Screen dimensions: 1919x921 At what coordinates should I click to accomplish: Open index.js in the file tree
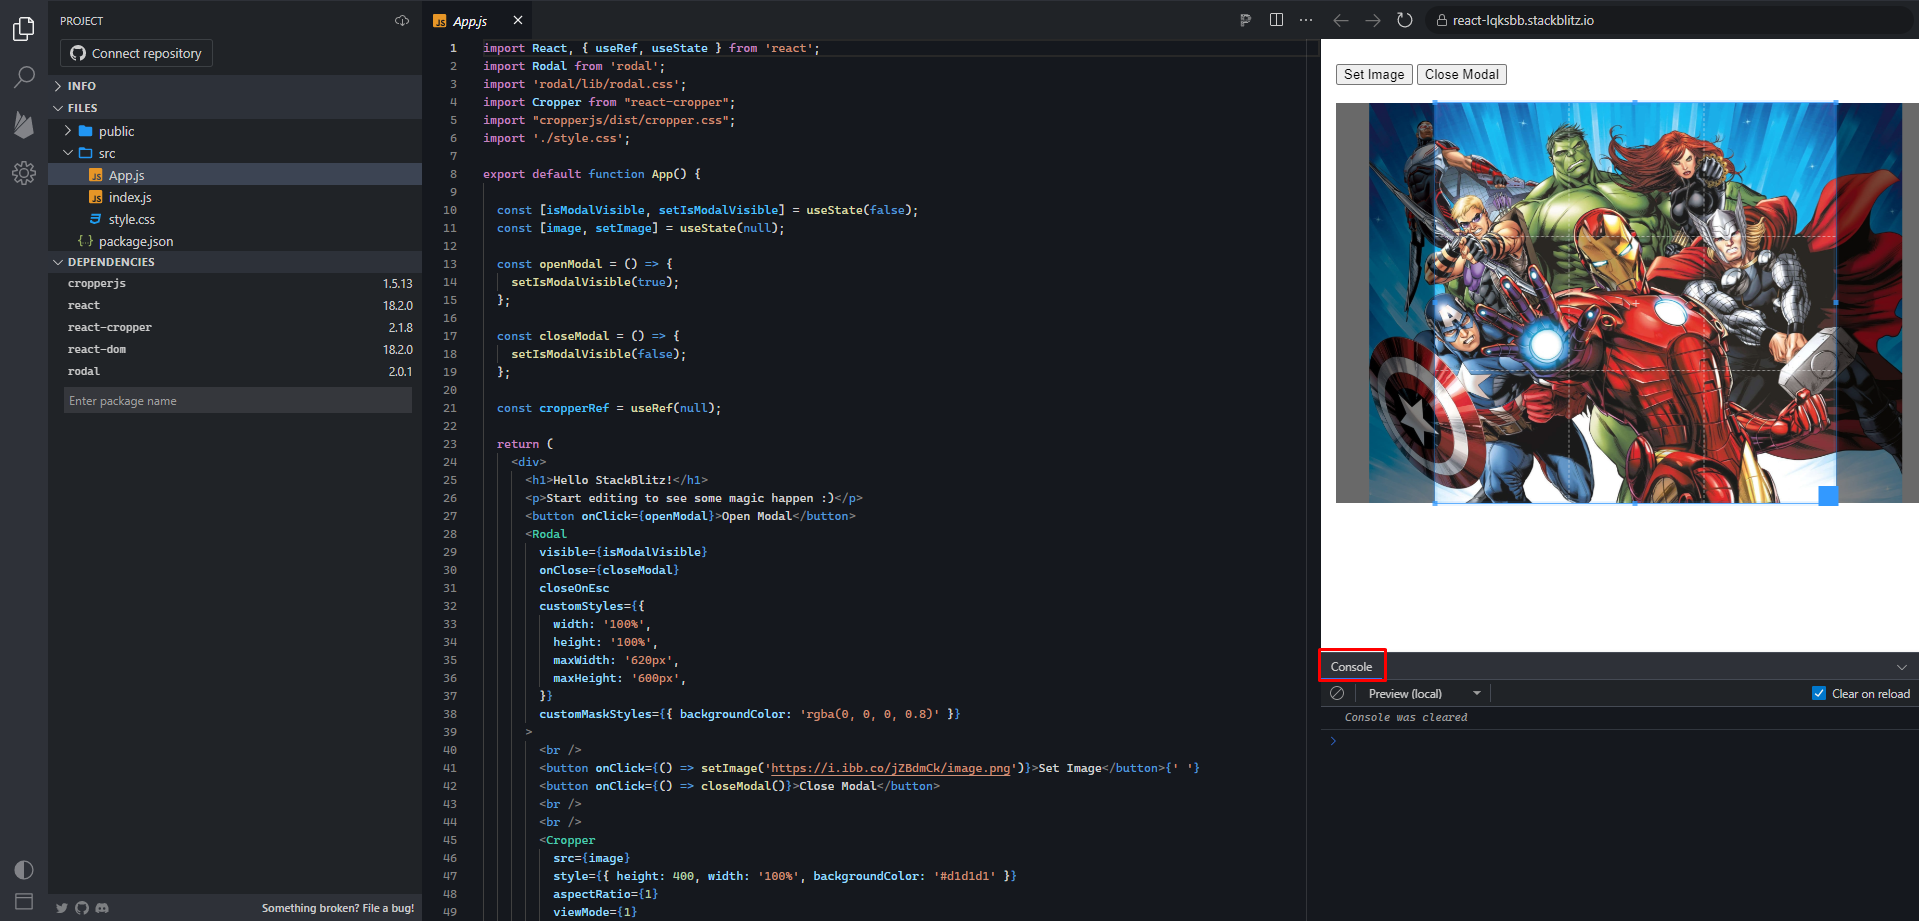point(235,197)
